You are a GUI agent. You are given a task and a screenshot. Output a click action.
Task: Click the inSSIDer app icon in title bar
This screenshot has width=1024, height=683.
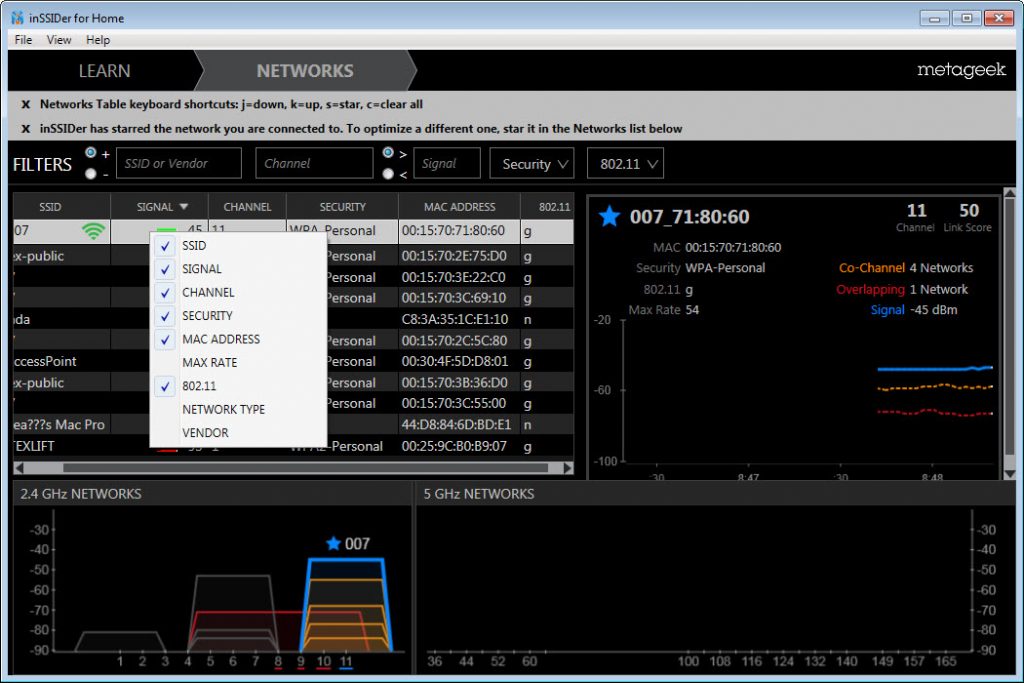[x=18, y=18]
